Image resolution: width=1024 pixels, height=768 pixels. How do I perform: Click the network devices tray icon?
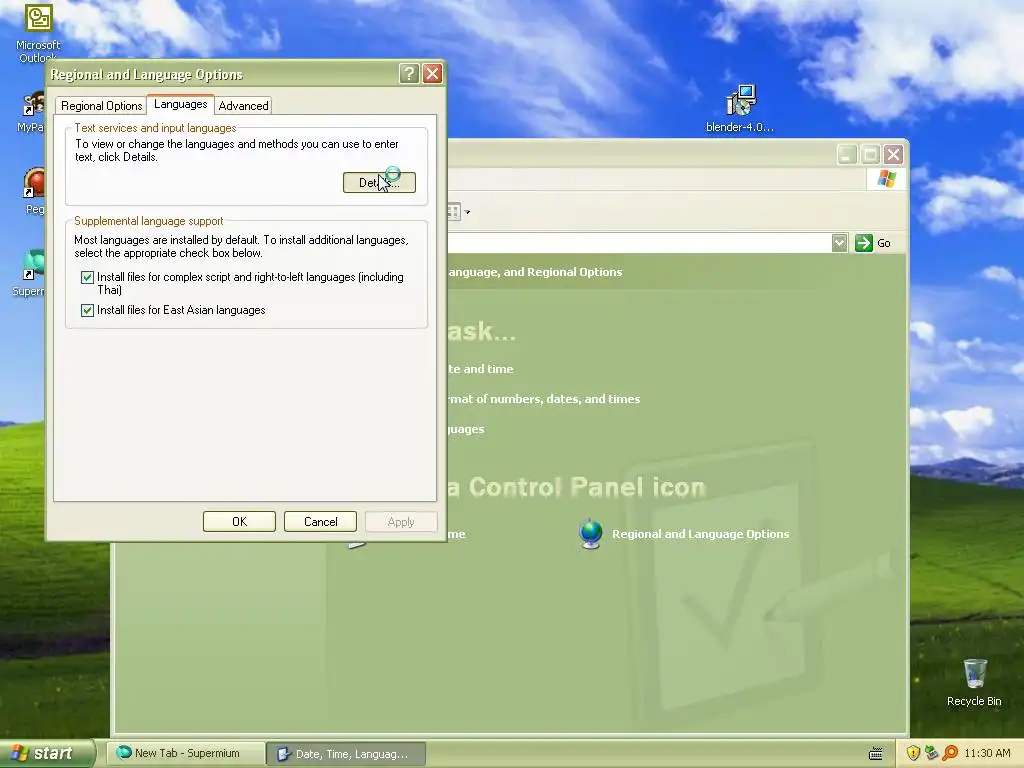pos(931,753)
